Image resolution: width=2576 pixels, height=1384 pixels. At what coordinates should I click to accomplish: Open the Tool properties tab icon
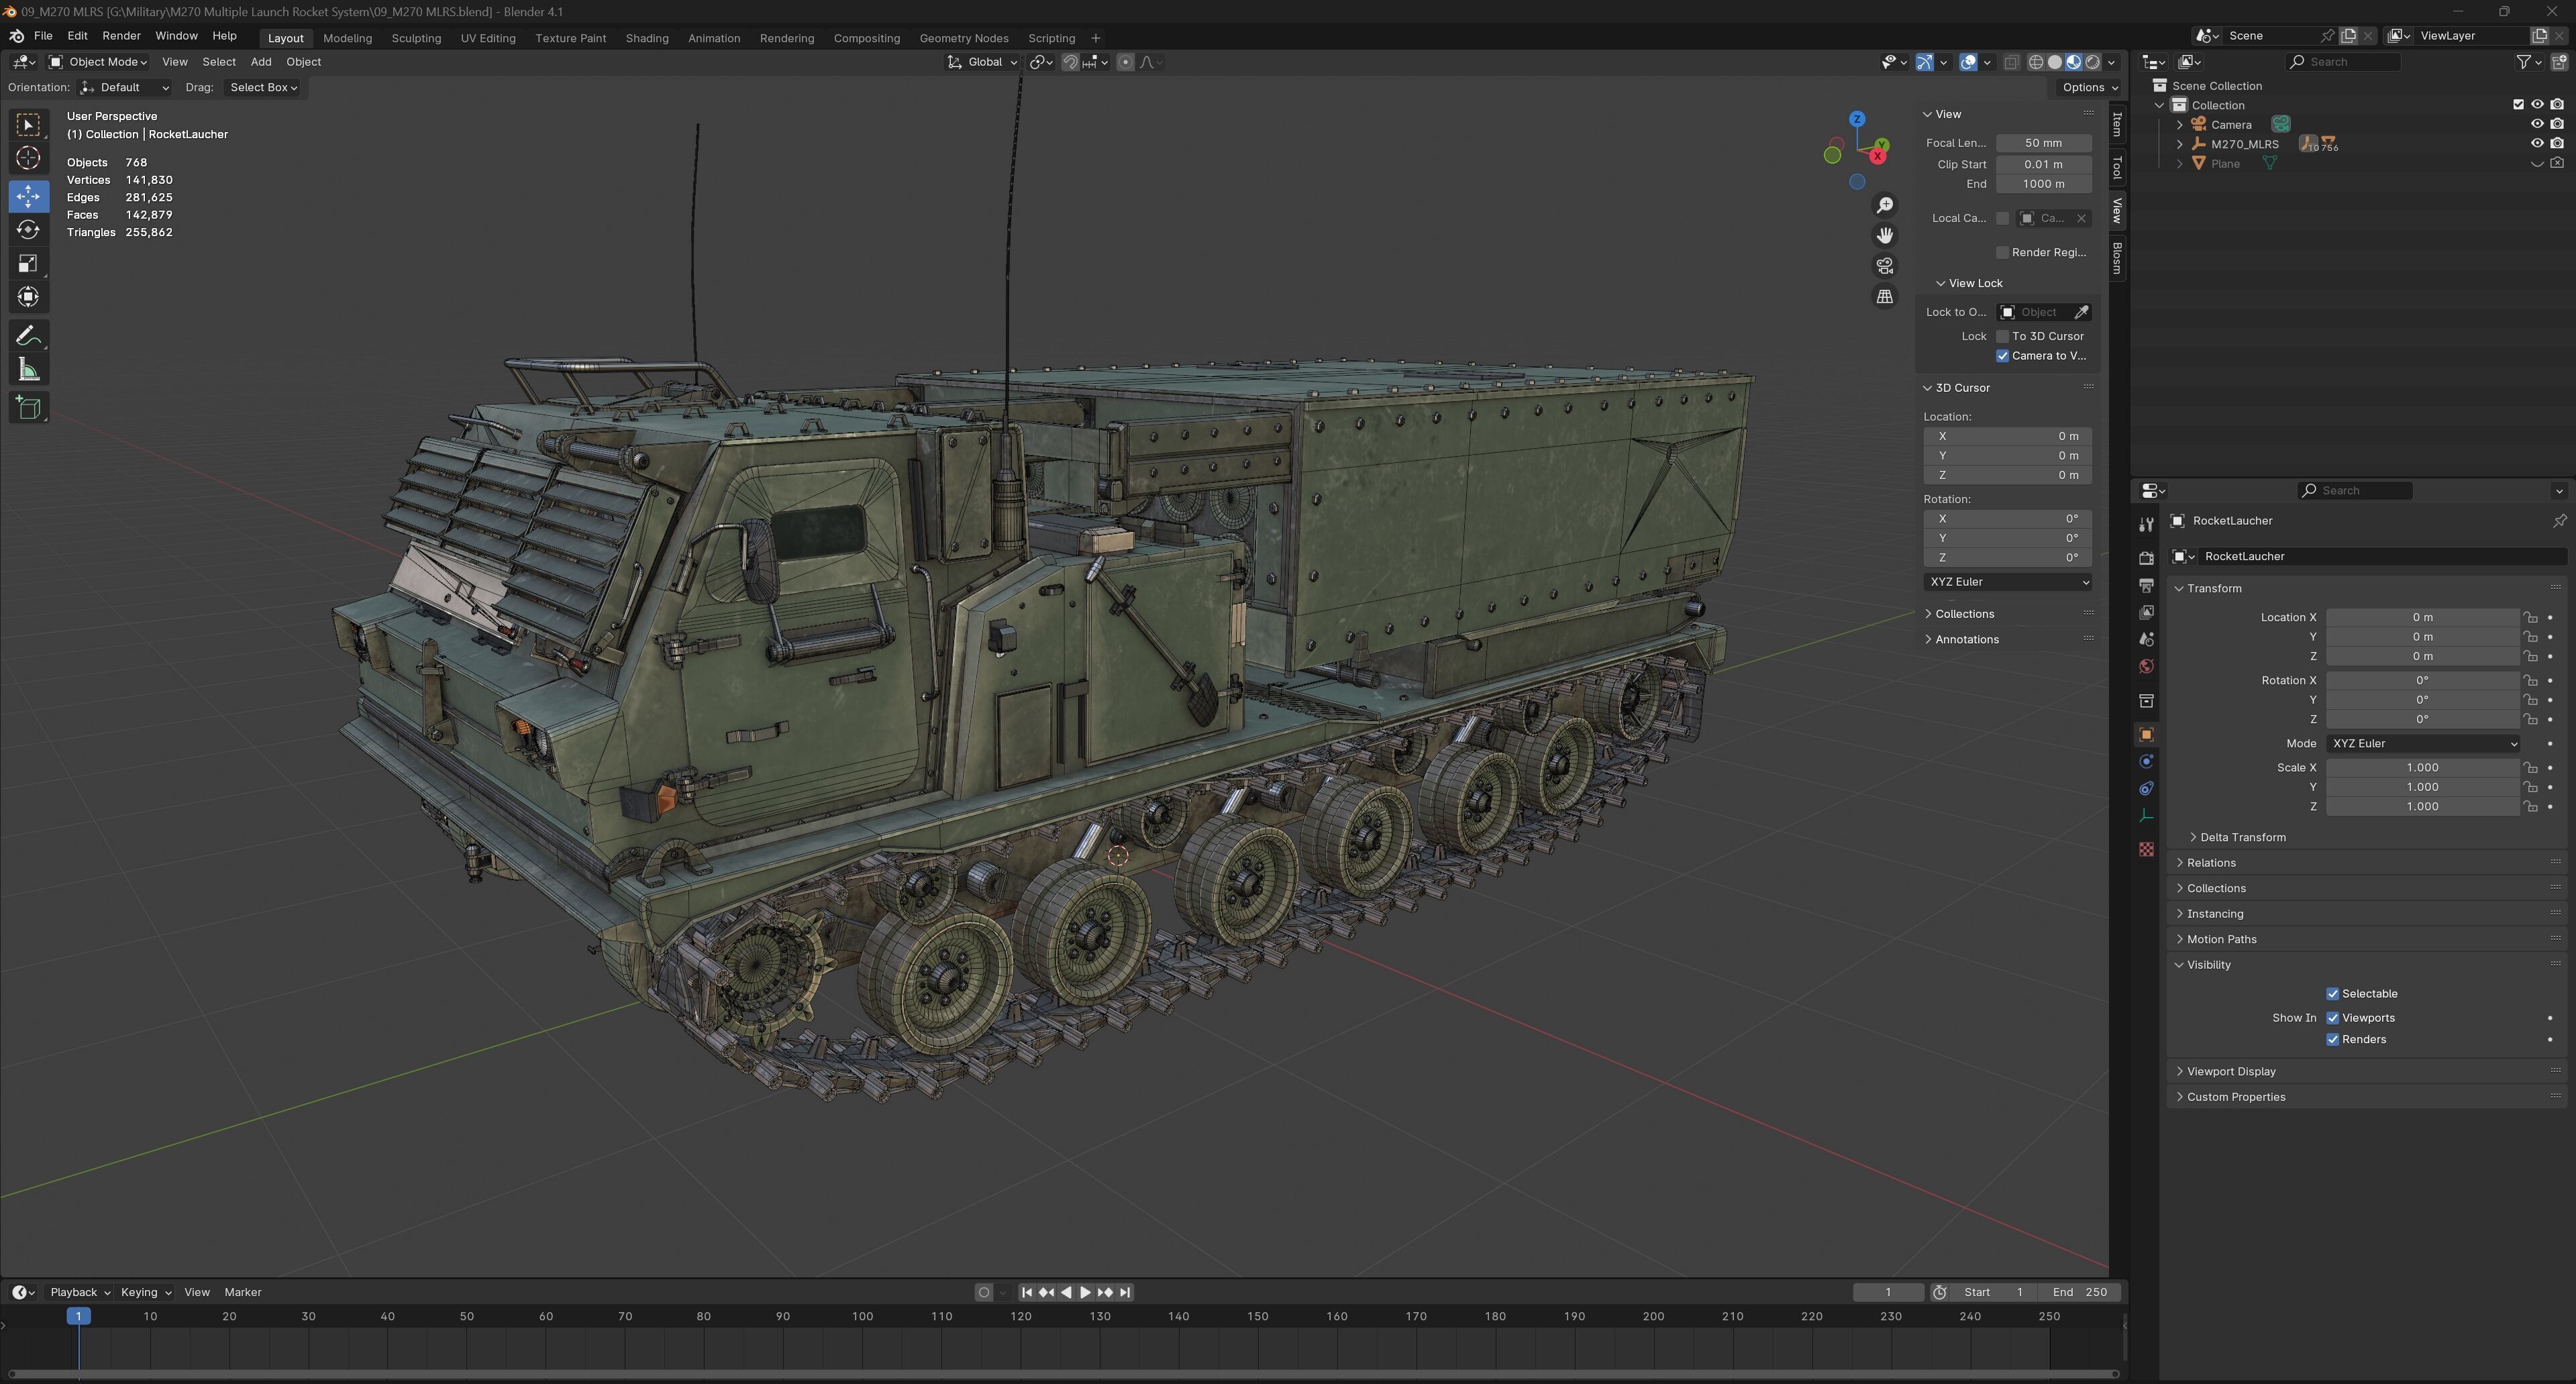2146,525
